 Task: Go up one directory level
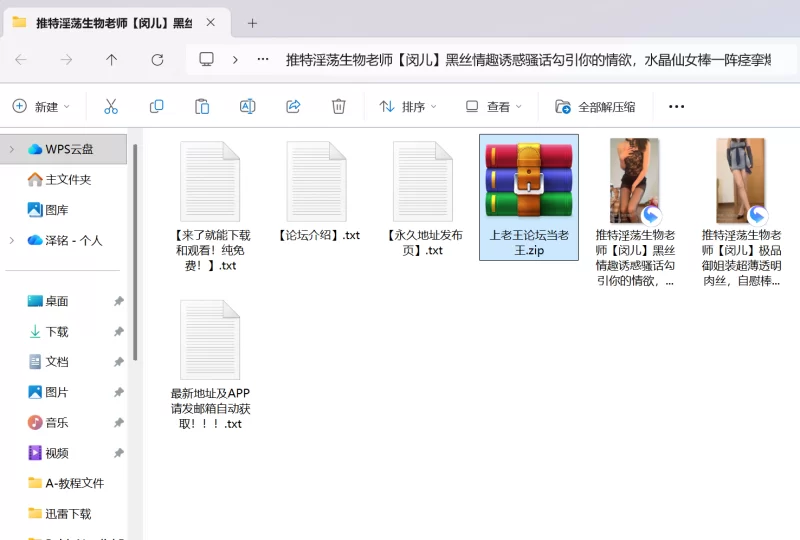coord(111,60)
